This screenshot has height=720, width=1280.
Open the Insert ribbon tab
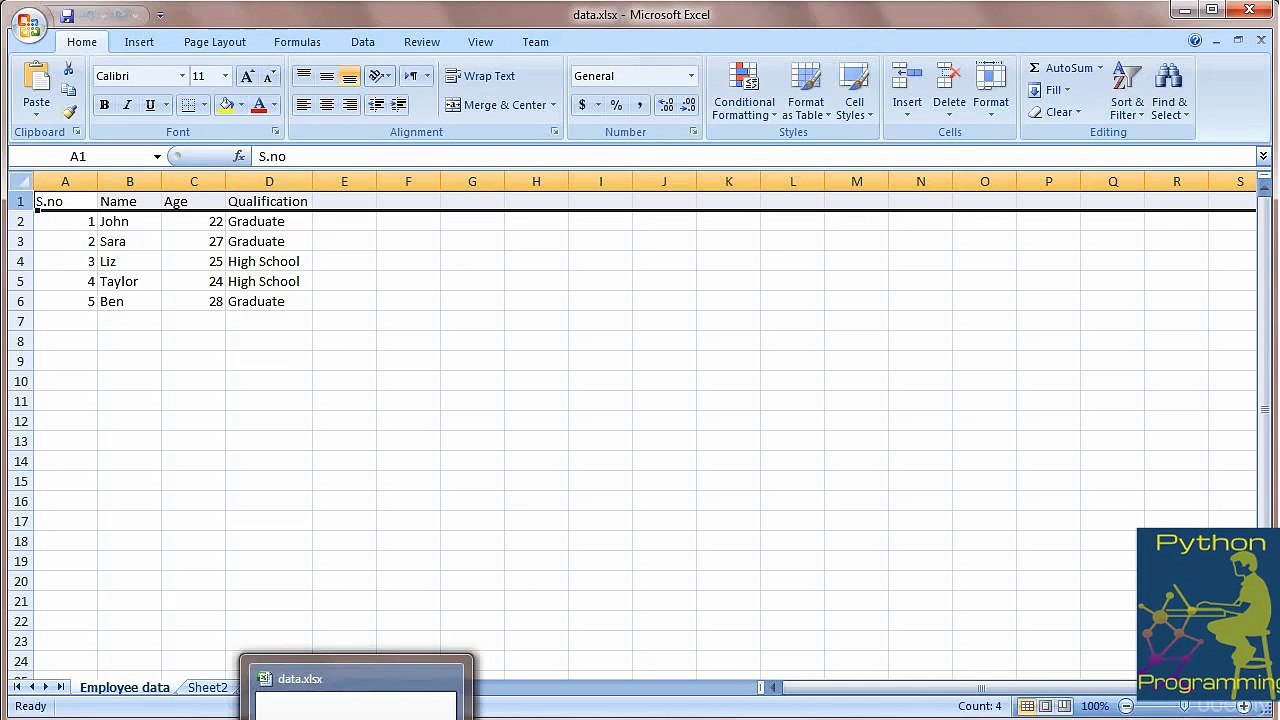click(x=139, y=42)
